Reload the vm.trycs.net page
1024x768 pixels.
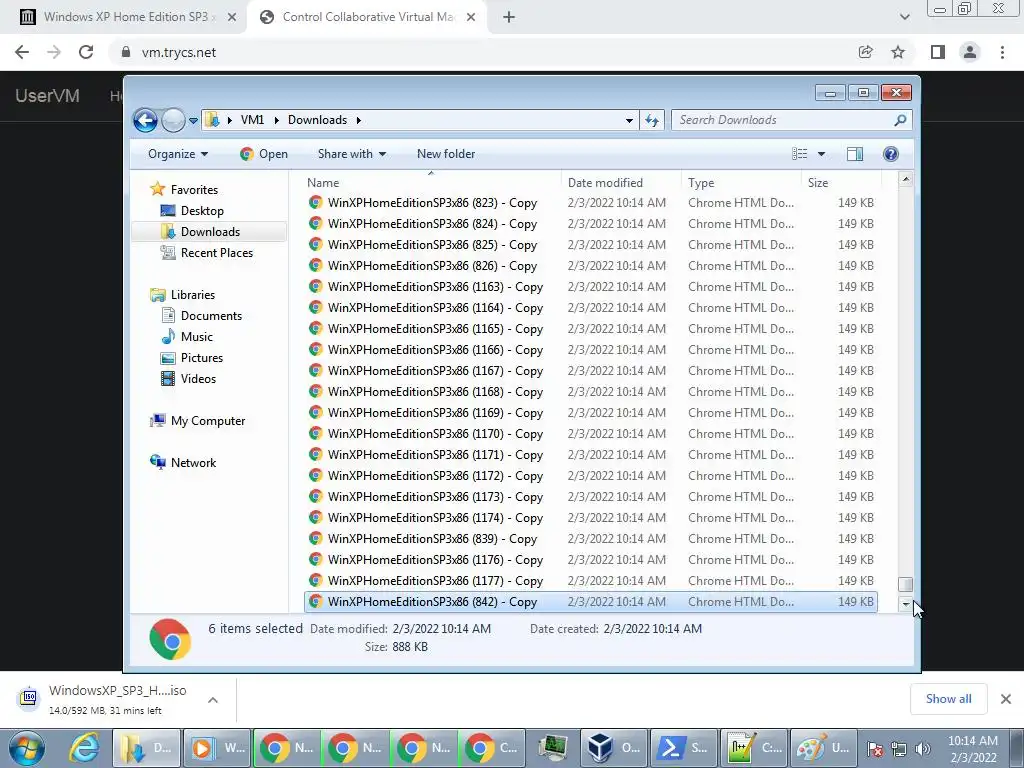click(x=86, y=52)
